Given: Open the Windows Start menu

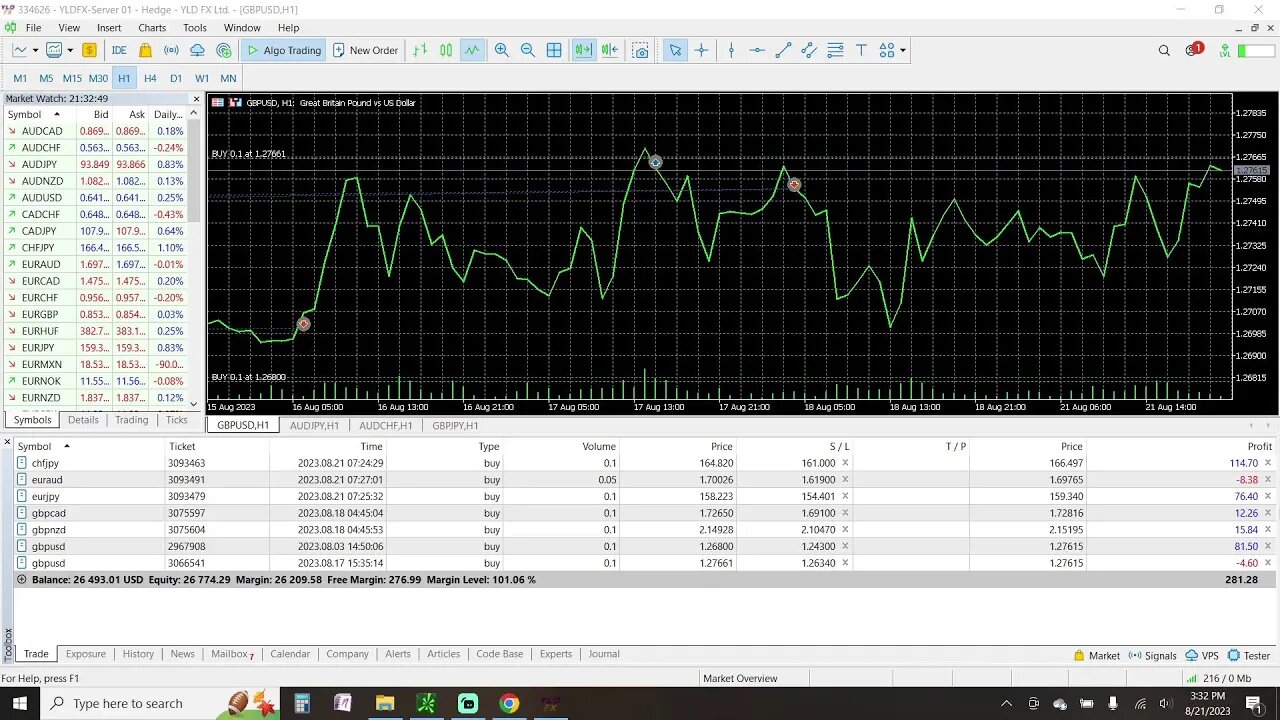Looking at the screenshot, I should point(20,703).
